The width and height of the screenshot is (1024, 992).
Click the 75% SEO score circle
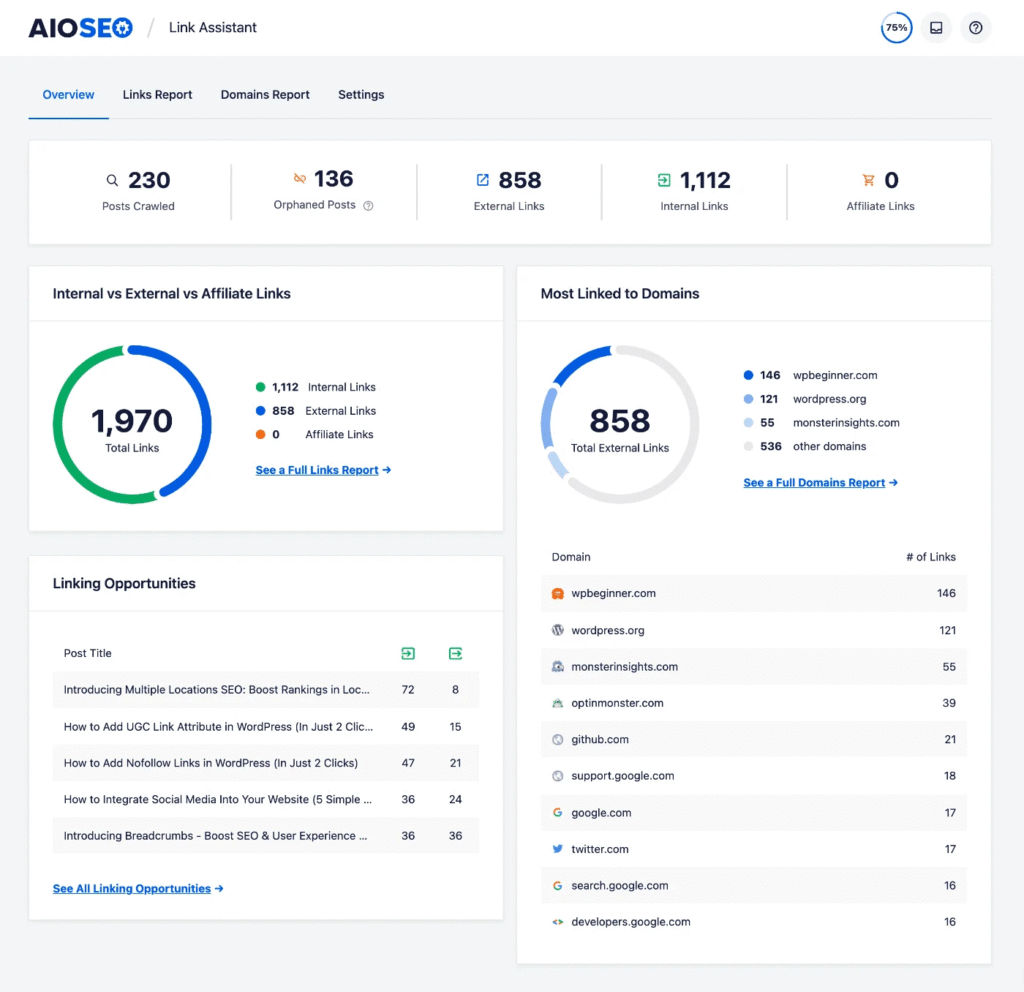(896, 27)
